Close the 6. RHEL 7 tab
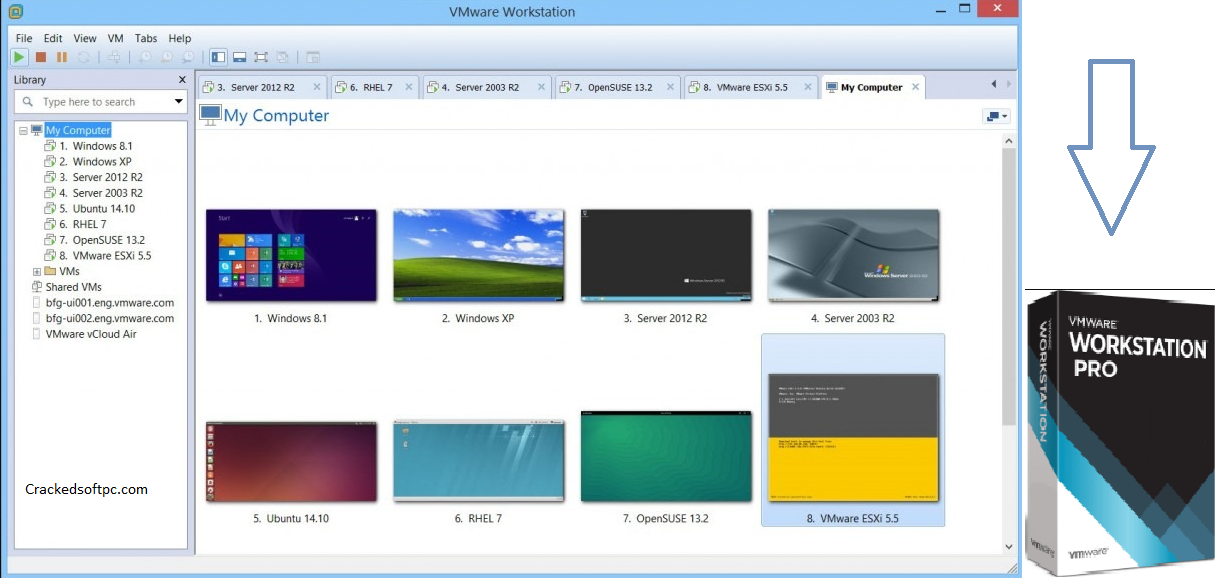Viewport: 1224px width, 580px height. 408,87
